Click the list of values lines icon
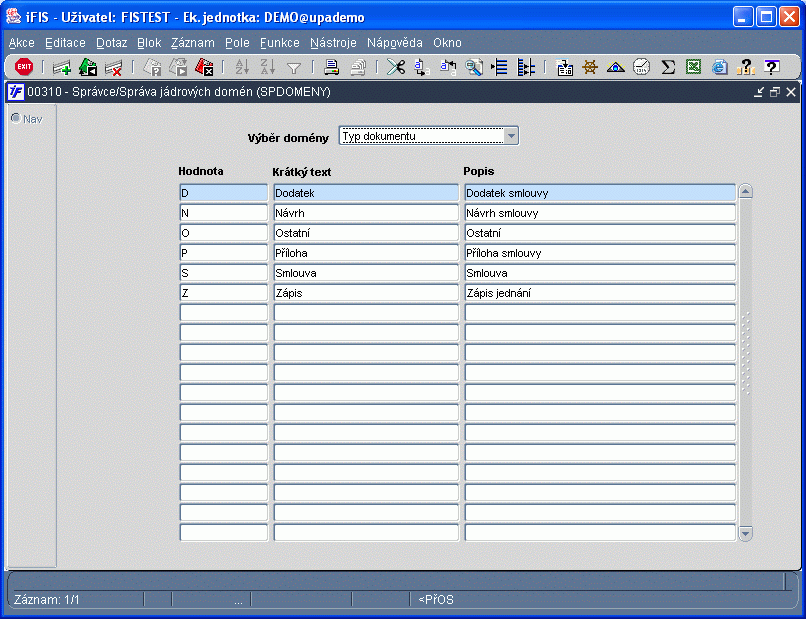 click(499, 67)
